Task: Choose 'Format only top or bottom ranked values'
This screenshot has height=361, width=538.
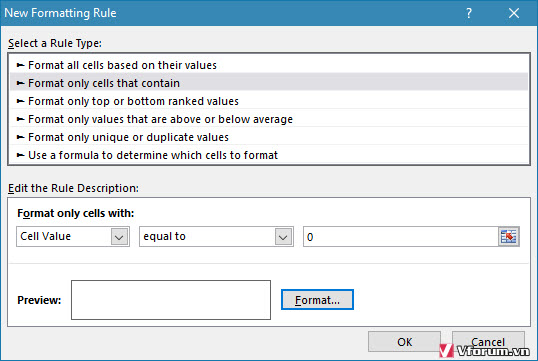Action: [269, 101]
